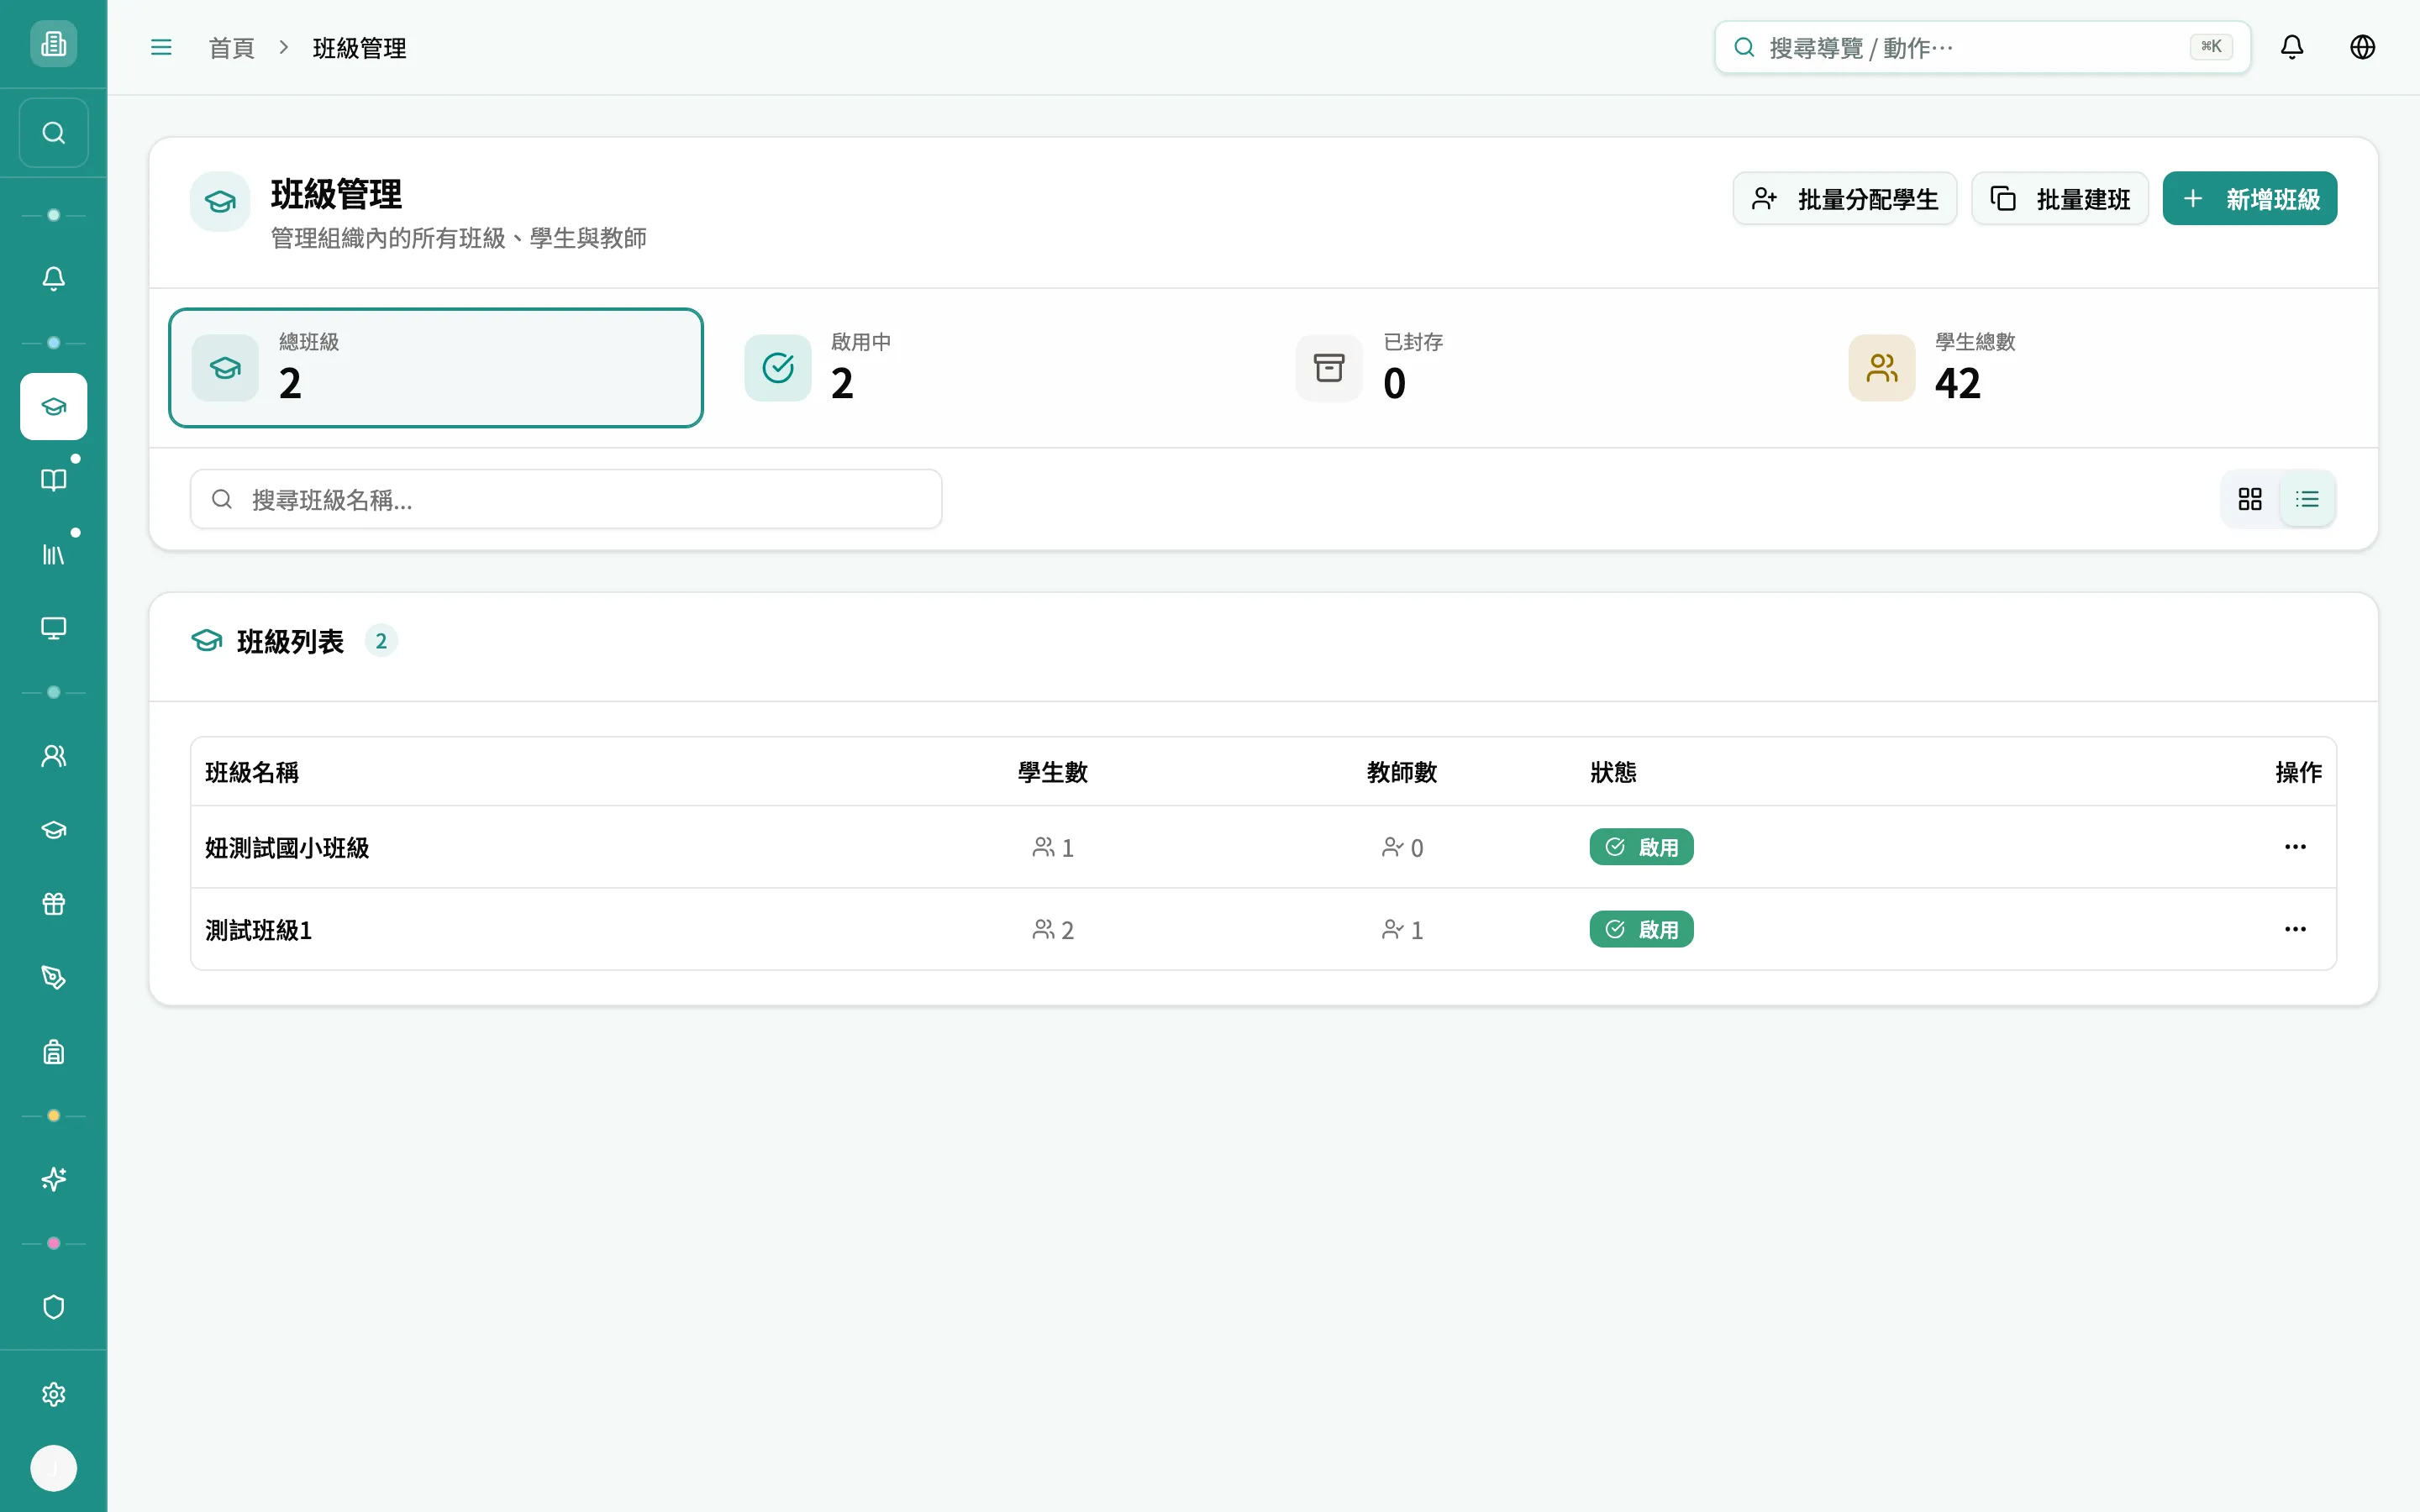Click the 班級列表 graduation cap icon
2420x1512 pixels.
(206, 640)
